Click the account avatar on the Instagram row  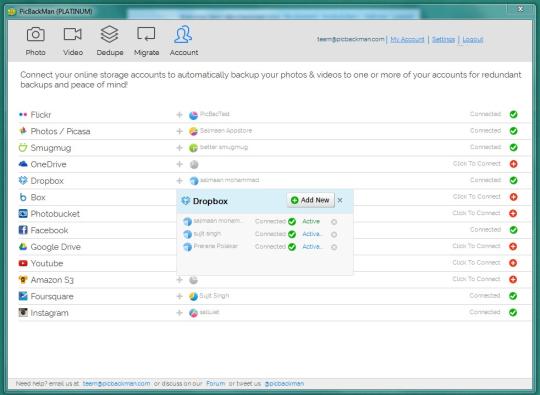(x=194, y=313)
